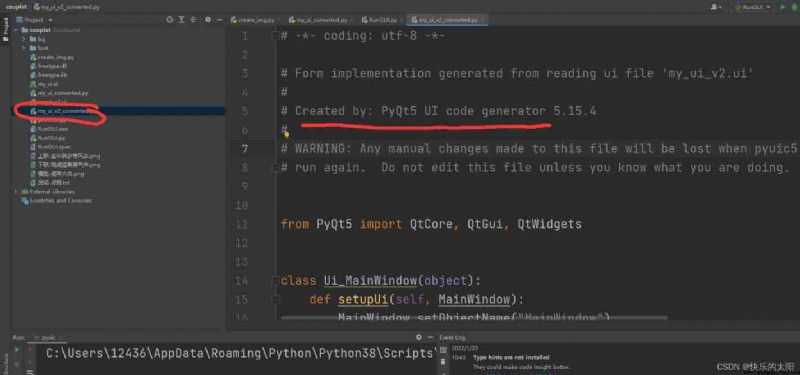
Task: Open the Run panel gear settings icon
Action: 419,337
